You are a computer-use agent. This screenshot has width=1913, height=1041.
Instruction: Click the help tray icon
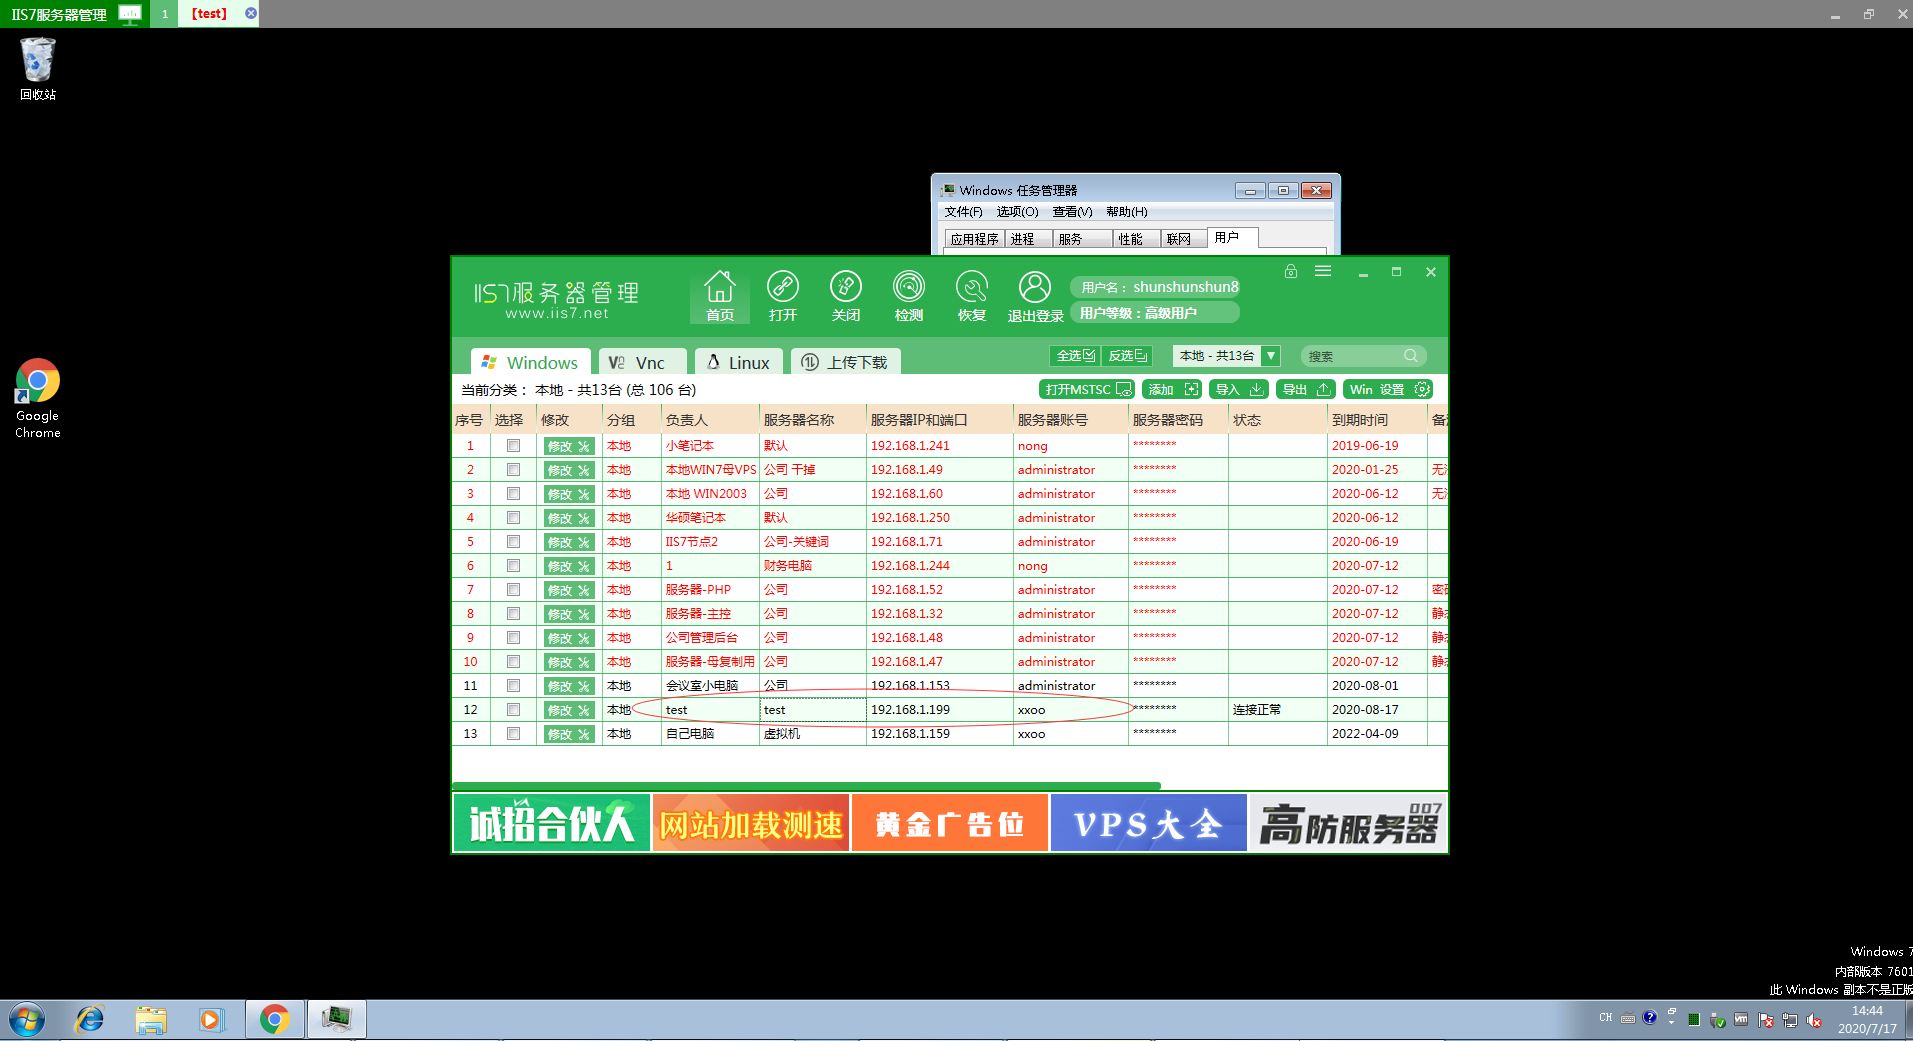pyautogui.click(x=1650, y=1018)
